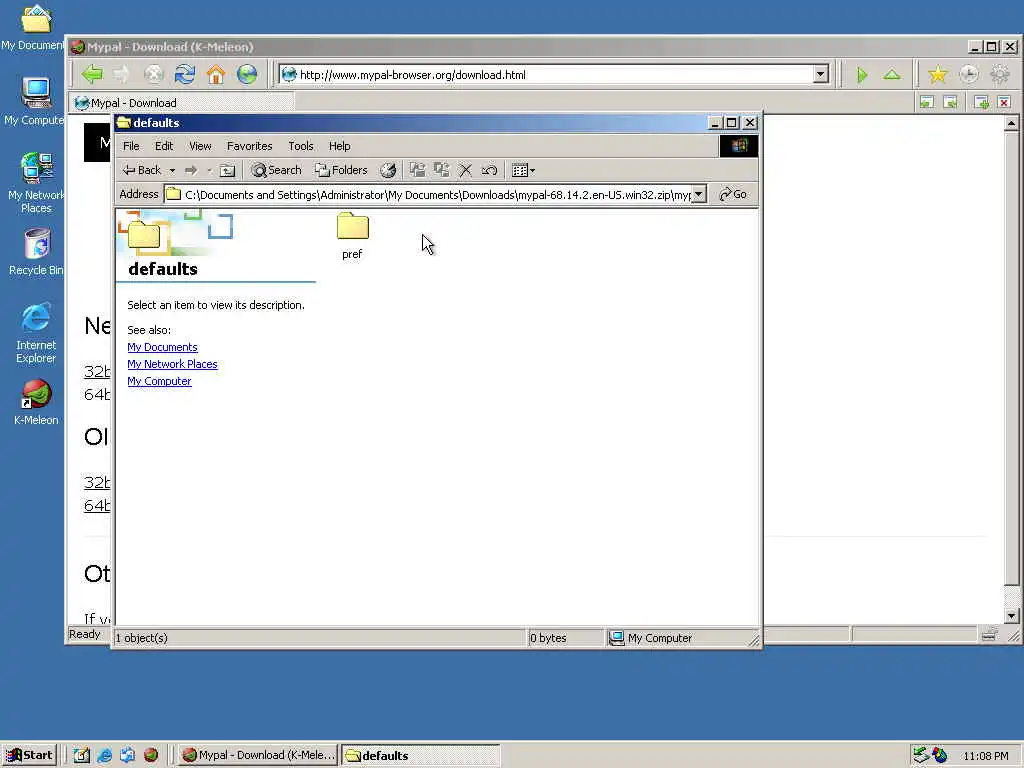Click the previous tab icon in K-Meleon

(x=927, y=102)
